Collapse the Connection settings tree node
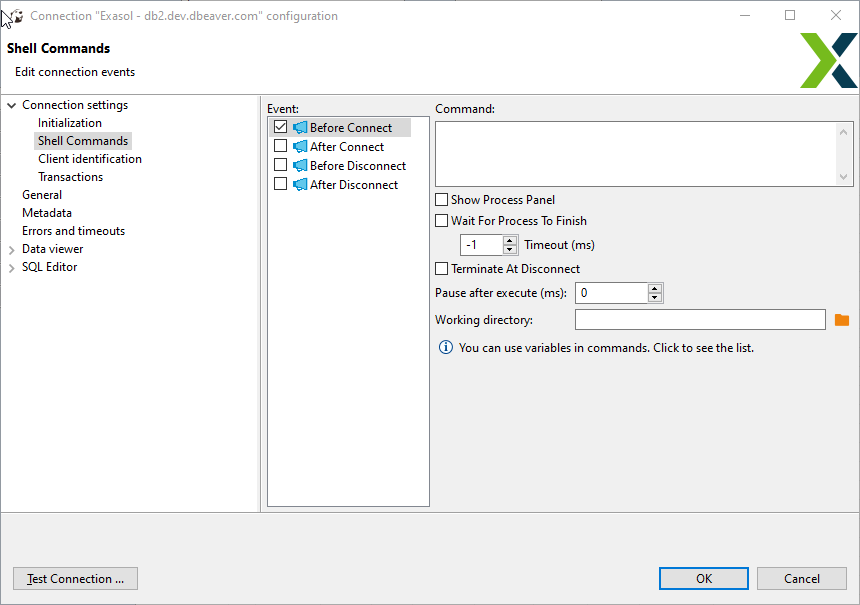Viewport: 860px width, 605px height. tap(11, 104)
